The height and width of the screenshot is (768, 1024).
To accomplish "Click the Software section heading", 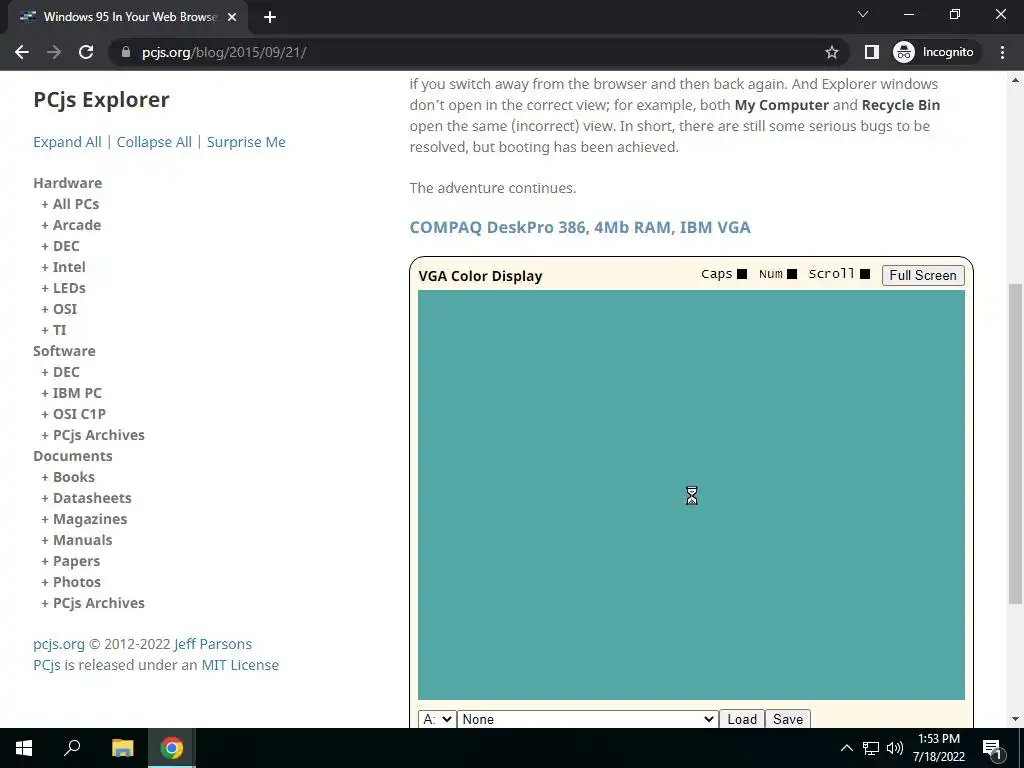I will point(64,351).
